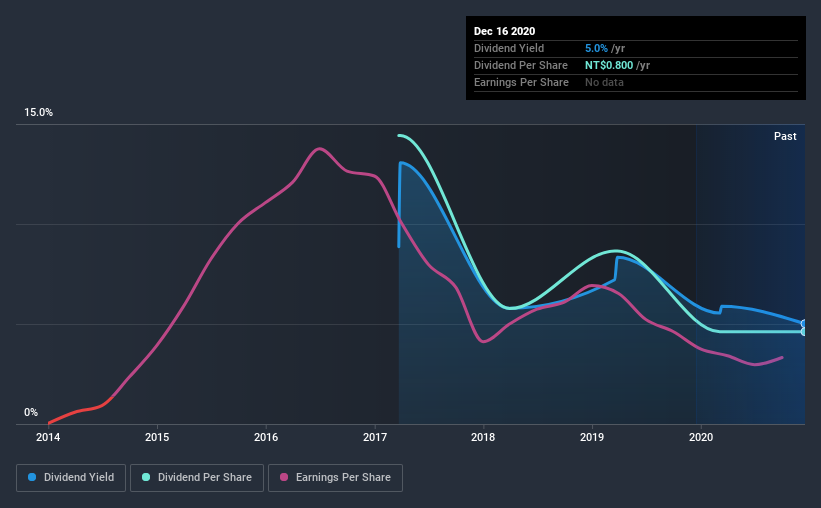Image resolution: width=821 pixels, height=508 pixels.
Task: Select the 2014 x-axis label
Action: (x=48, y=437)
